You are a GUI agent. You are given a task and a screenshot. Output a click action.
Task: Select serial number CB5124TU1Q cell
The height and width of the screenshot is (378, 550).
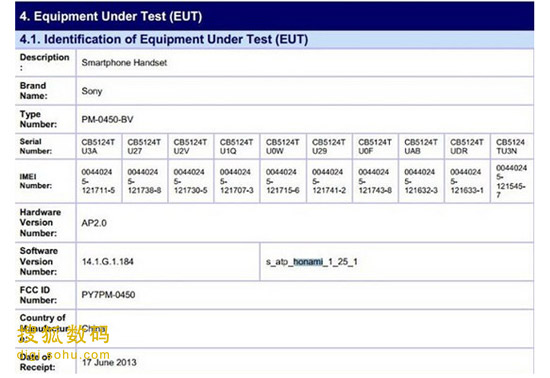click(x=236, y=147)
